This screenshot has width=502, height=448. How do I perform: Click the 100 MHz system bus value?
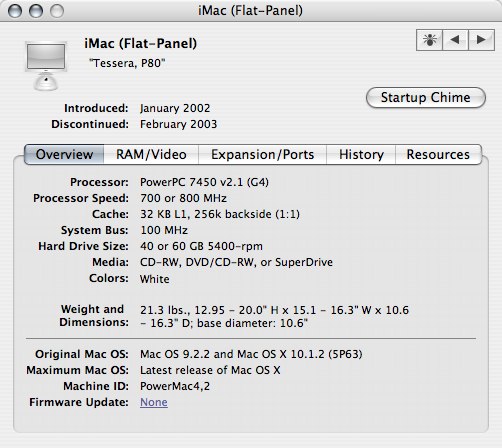coord(164,230)
